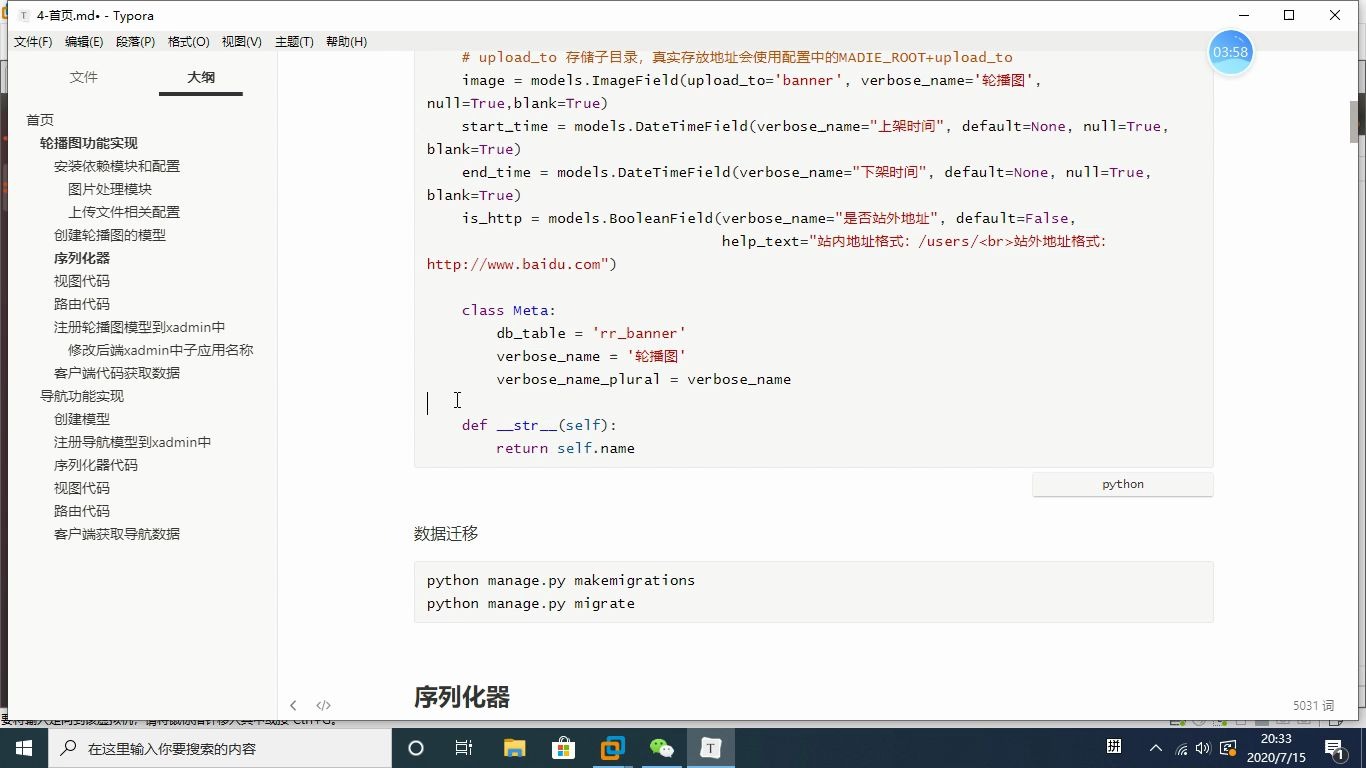The width and height of the screenshot is (1366, 768).
Task: Click the python manage.py migrate line
Action: click(x=531, y=603)
